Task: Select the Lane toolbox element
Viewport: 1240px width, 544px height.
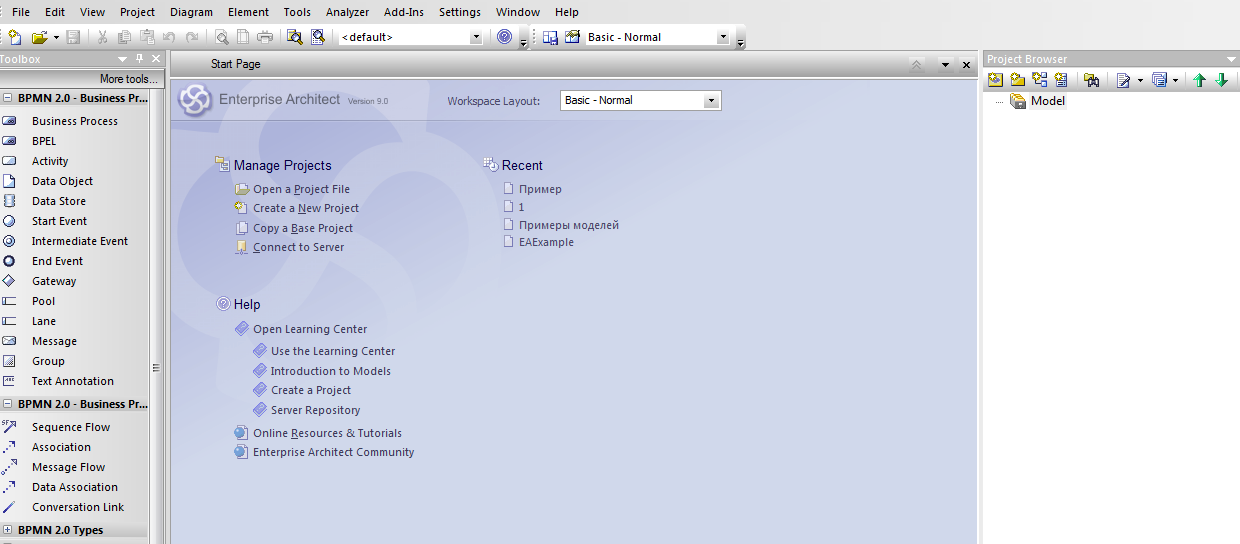Action: [43, 321]
